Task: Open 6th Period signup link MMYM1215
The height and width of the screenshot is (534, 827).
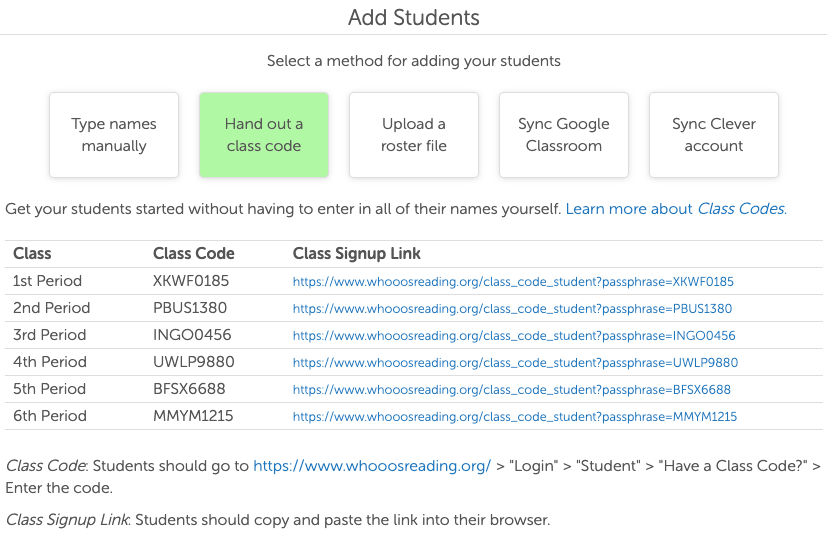Action: click(514, 417)
